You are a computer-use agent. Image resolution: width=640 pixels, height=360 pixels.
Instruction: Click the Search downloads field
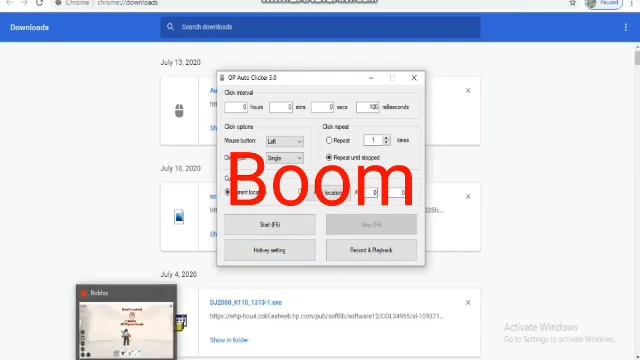[320, 27]
